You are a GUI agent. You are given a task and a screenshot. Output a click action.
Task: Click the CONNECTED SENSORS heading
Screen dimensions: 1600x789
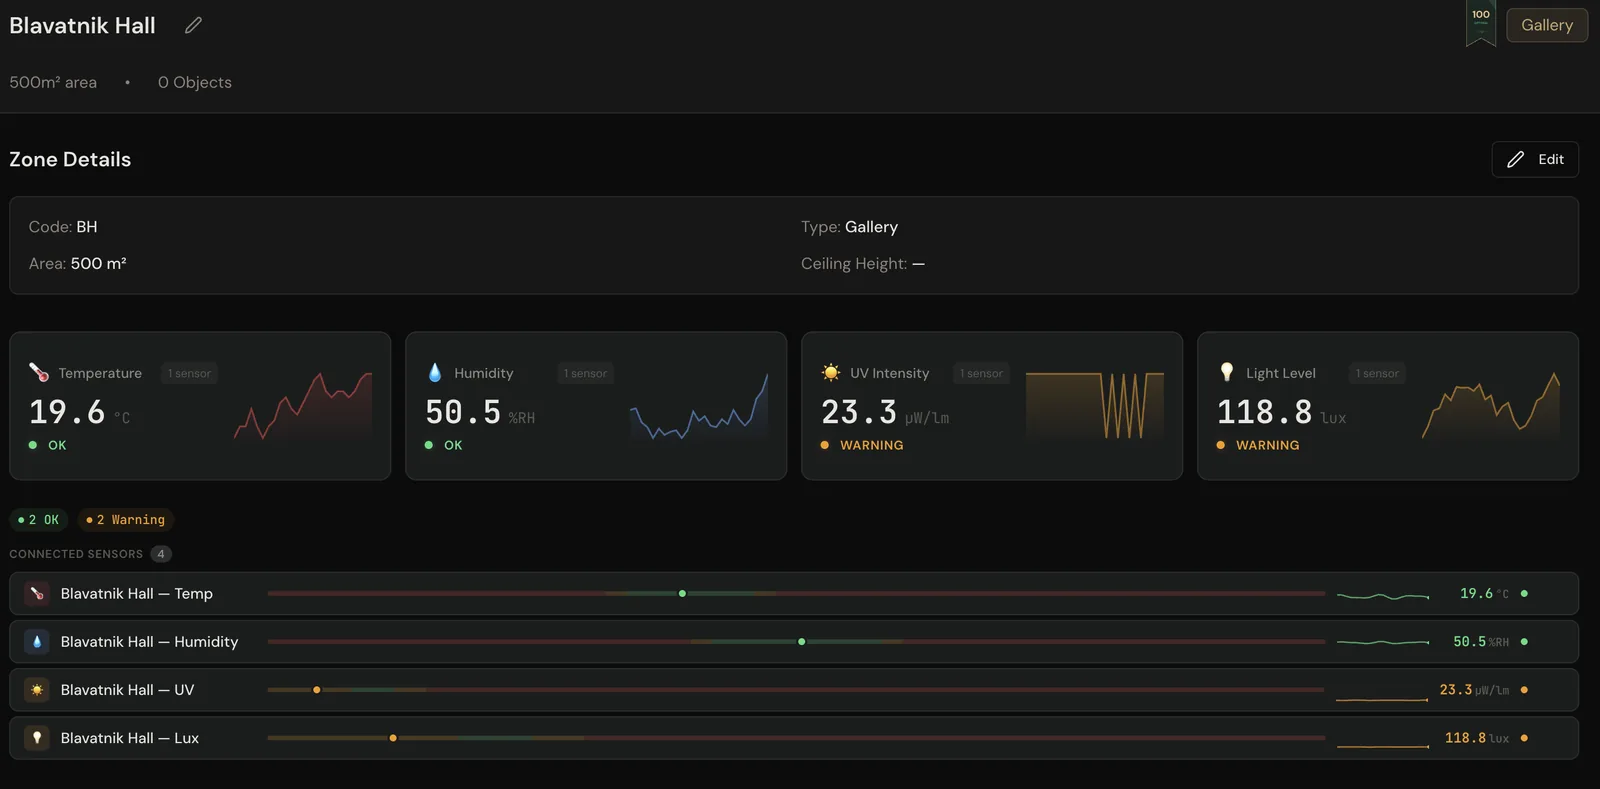76,554
